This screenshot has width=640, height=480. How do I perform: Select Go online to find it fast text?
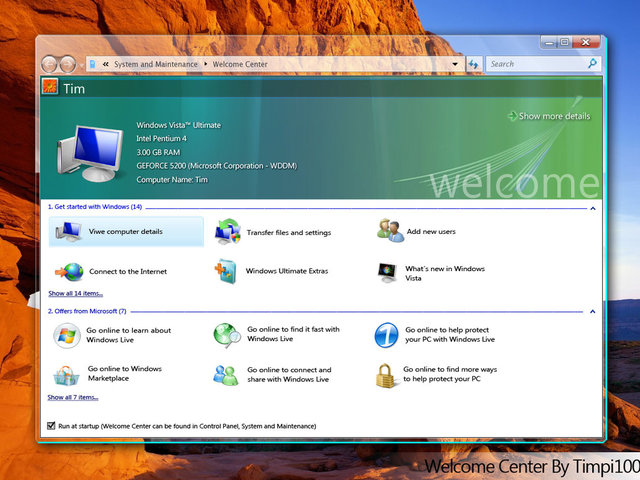(293, 334)
